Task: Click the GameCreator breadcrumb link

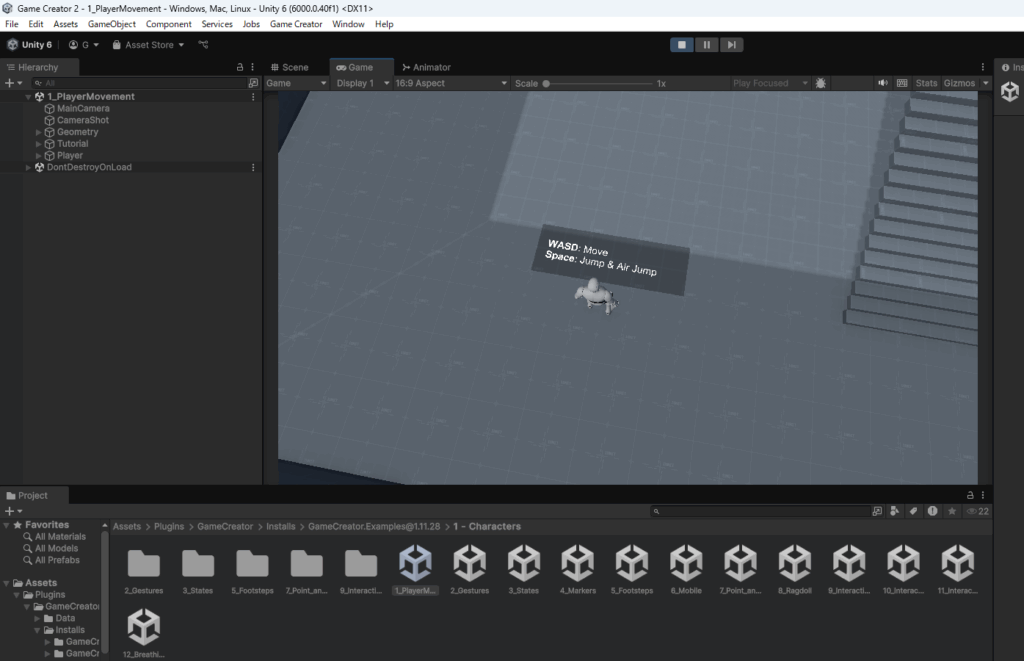Action: (225, 526)
